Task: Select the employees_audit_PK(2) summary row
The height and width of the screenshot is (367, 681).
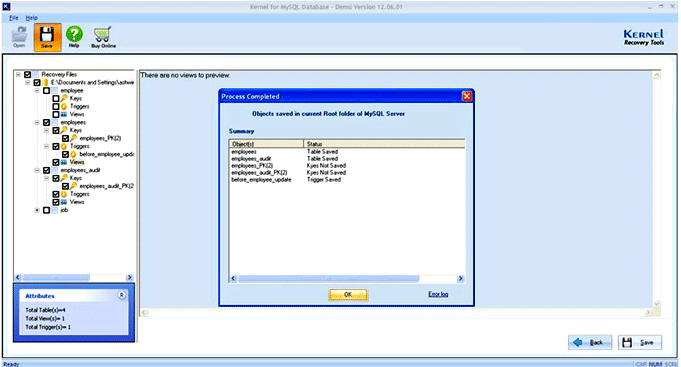Action: (x=347, y=172)
